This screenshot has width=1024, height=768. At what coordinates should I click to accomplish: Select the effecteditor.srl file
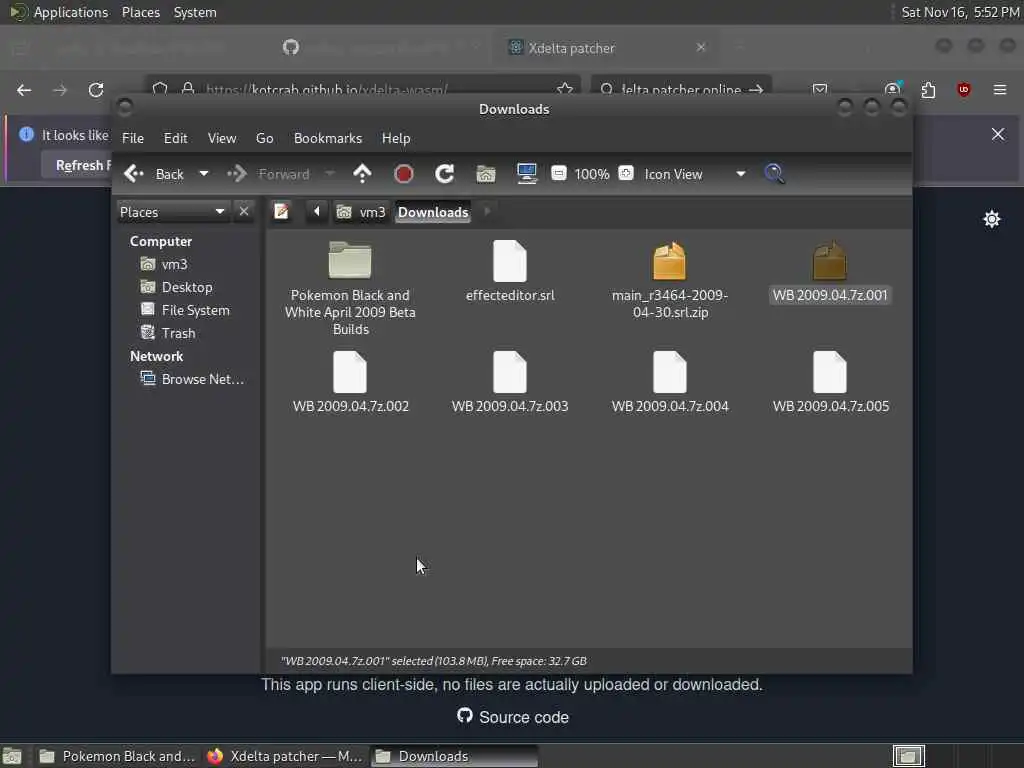pyautogui.click(x=510, y=270)
